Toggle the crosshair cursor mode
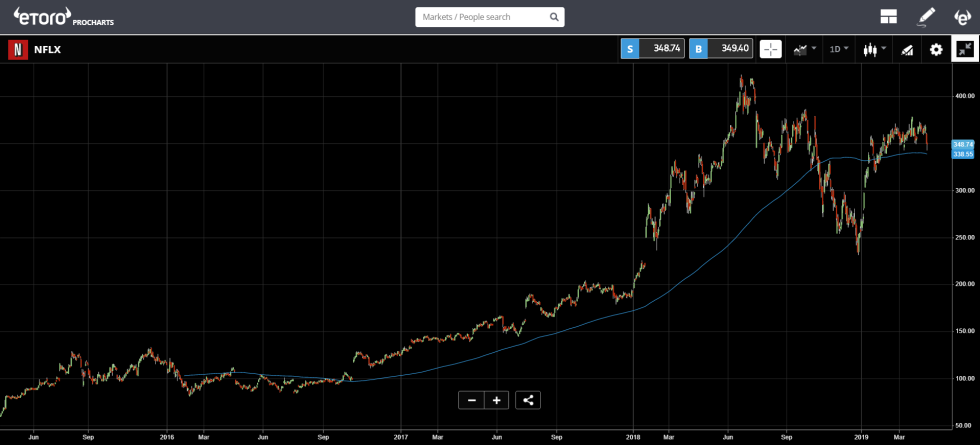Viewport: 980px width, 445px height. coord(770,49)
